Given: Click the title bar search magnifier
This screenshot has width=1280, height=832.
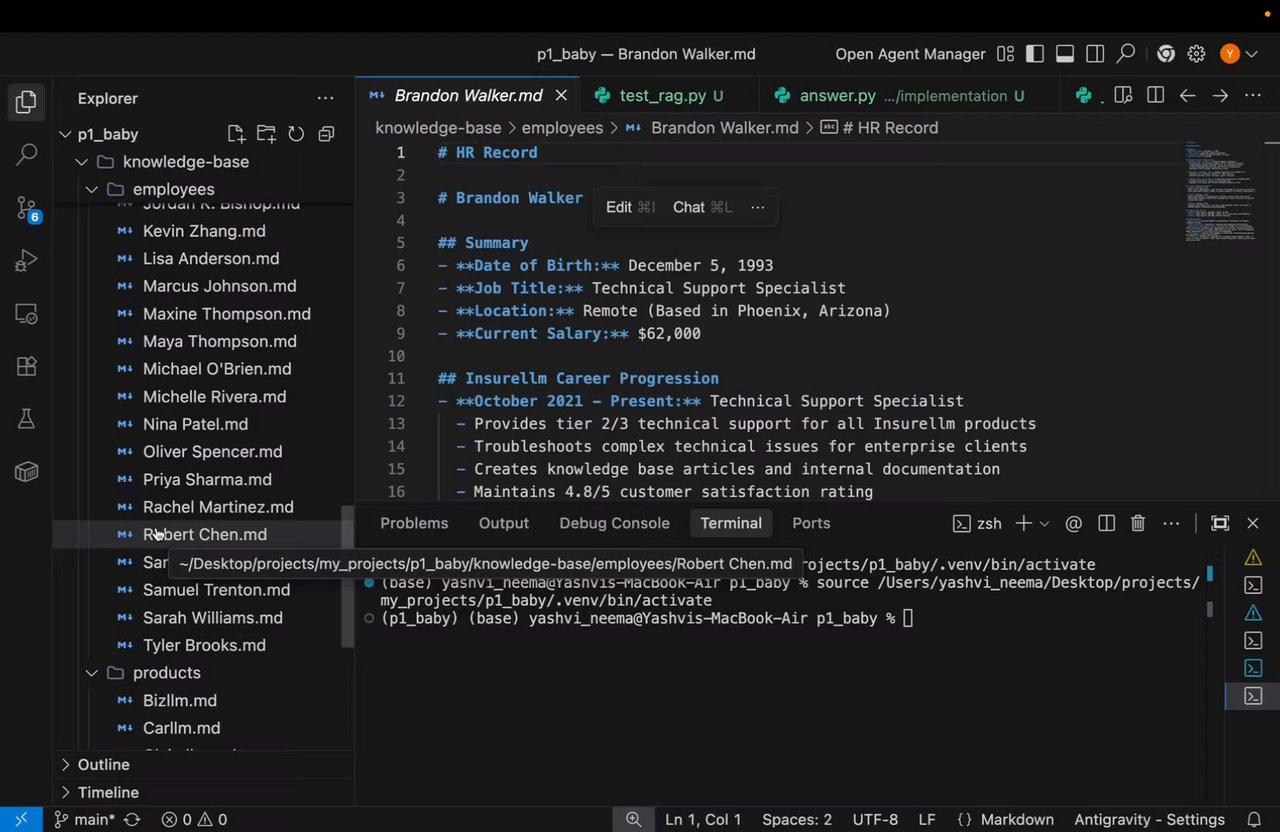Looking at the screenshot, I should point(1126,54).
